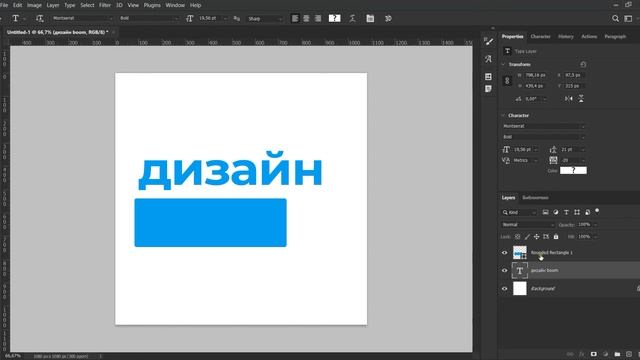Switch to the Actions tab
Viewport: 640px width, 360px height.
click(589, 36)
